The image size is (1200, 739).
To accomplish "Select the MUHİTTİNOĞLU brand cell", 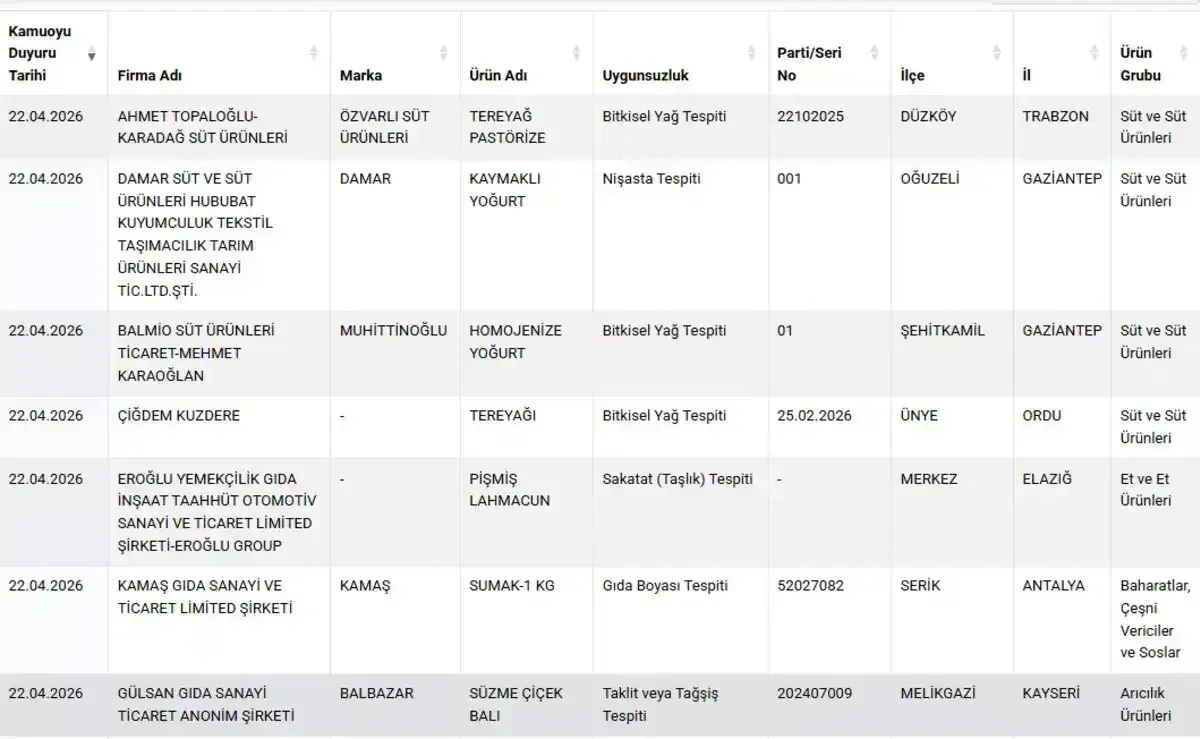I will tap(393, 331).
